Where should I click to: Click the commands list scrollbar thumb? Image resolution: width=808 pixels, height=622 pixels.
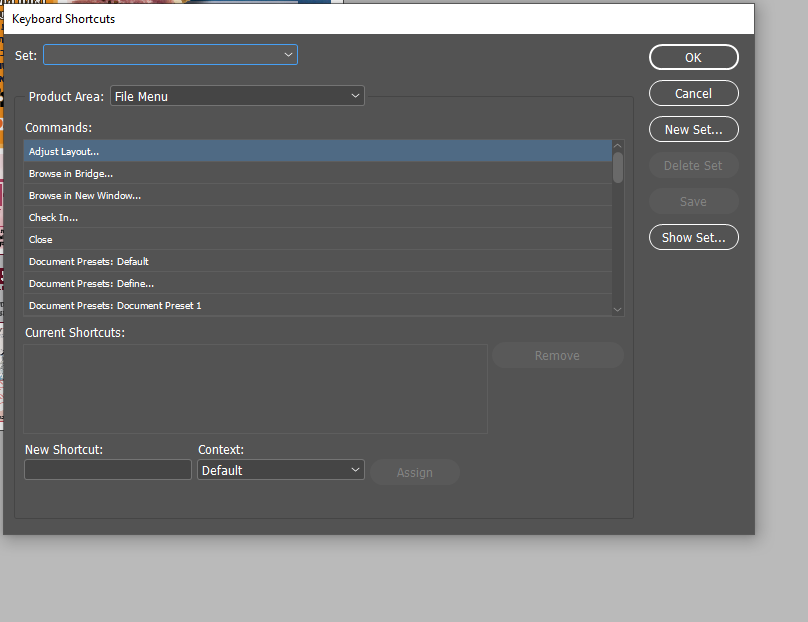click(x=618, y=167)
